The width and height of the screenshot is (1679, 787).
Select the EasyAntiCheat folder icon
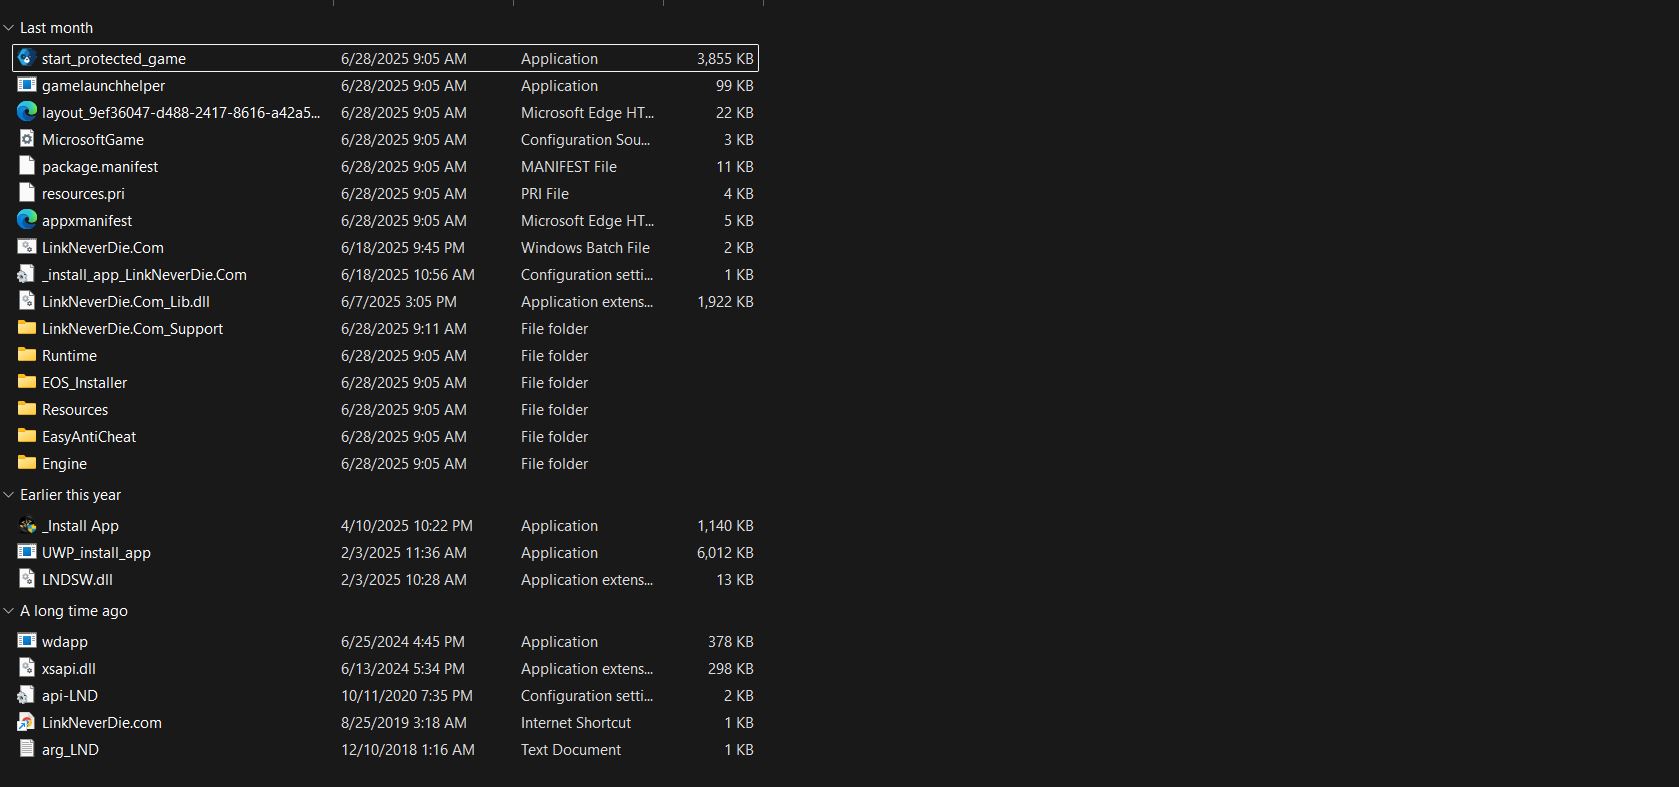(27, 436)
